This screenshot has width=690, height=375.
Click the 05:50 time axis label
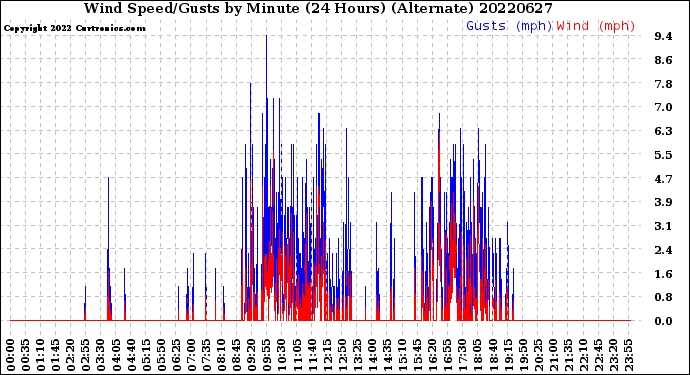tap(161, 355)
